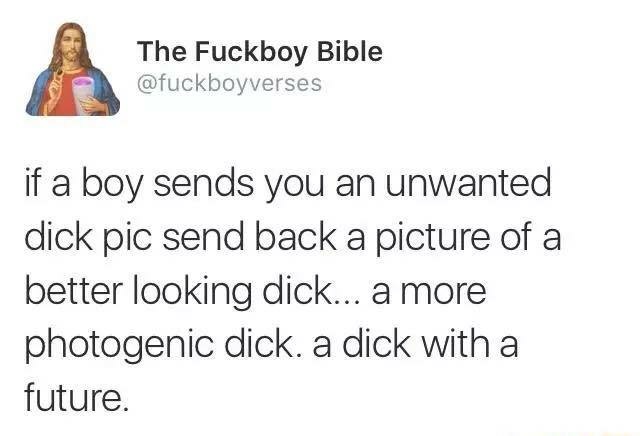This screenshot has width=640, height=436.
Task: Click the word 'The' in the display name
Action: click(162, 51)
